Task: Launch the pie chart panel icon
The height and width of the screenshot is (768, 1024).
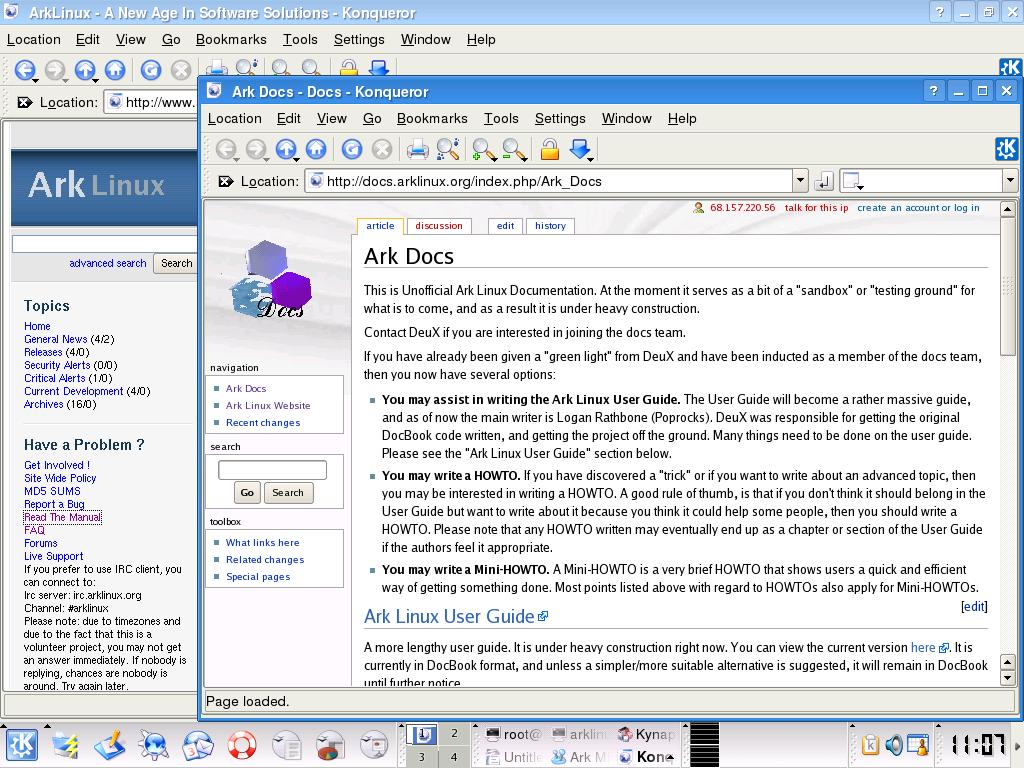Action: coord(330,745)
